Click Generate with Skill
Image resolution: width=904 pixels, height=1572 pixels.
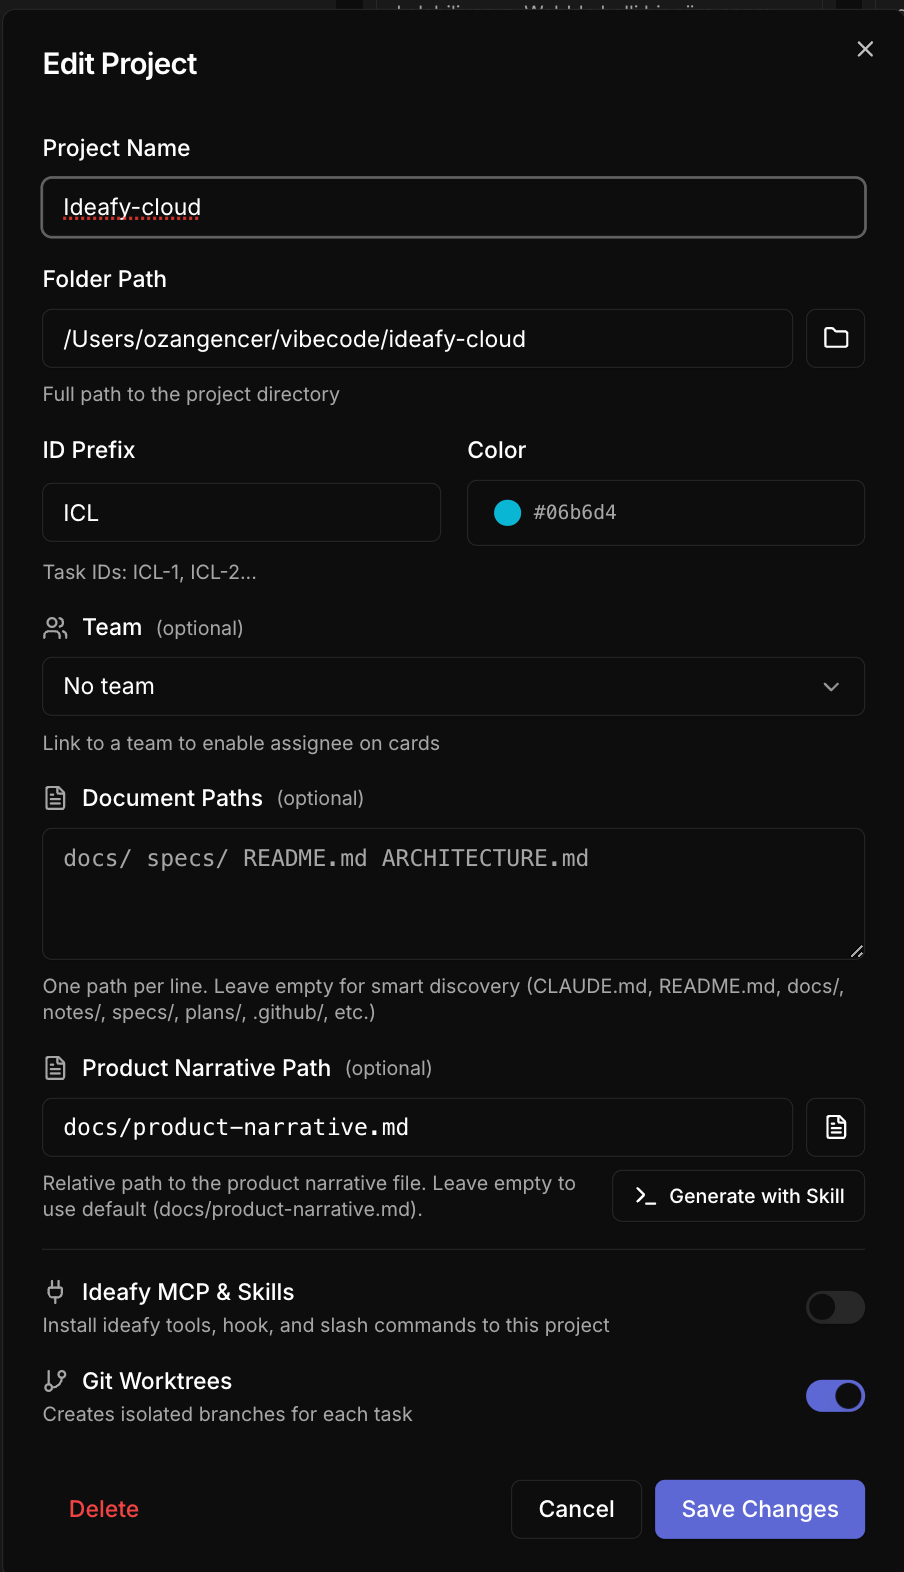pyautogui.click(x=738, y=1196)
